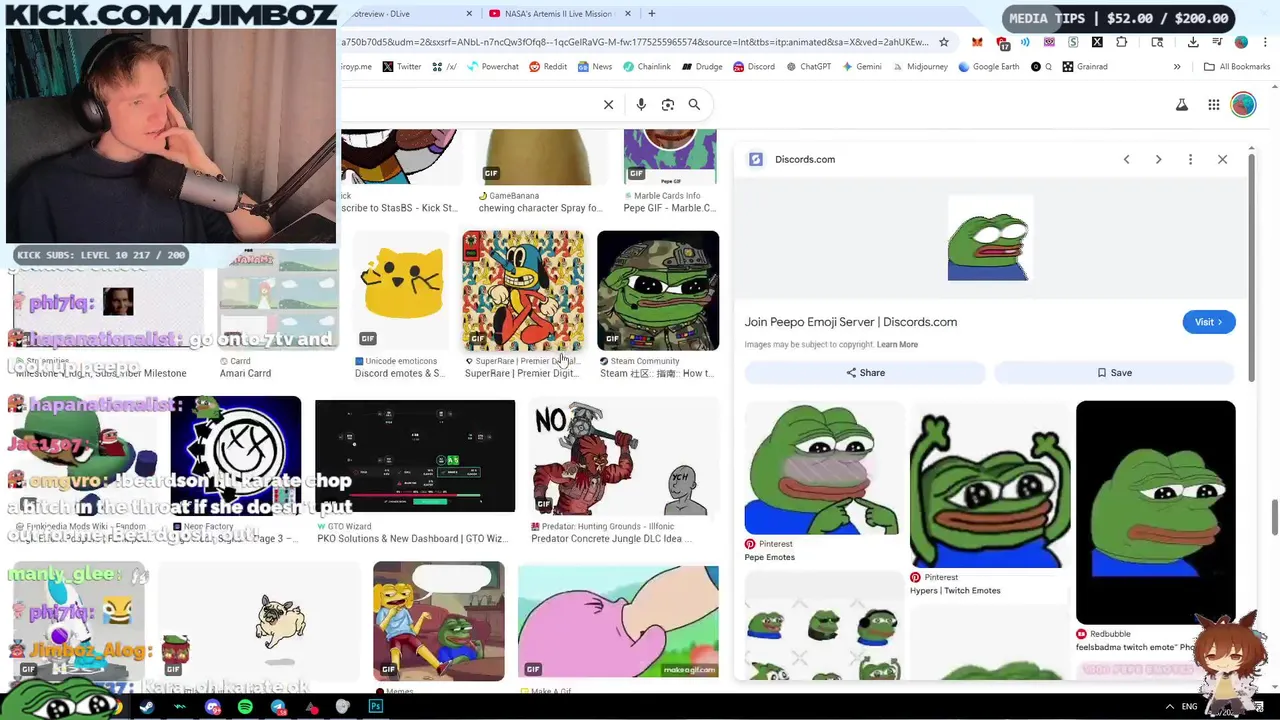Bookmark this page with the star icon
1280x720 pixels.
[943, 42]
